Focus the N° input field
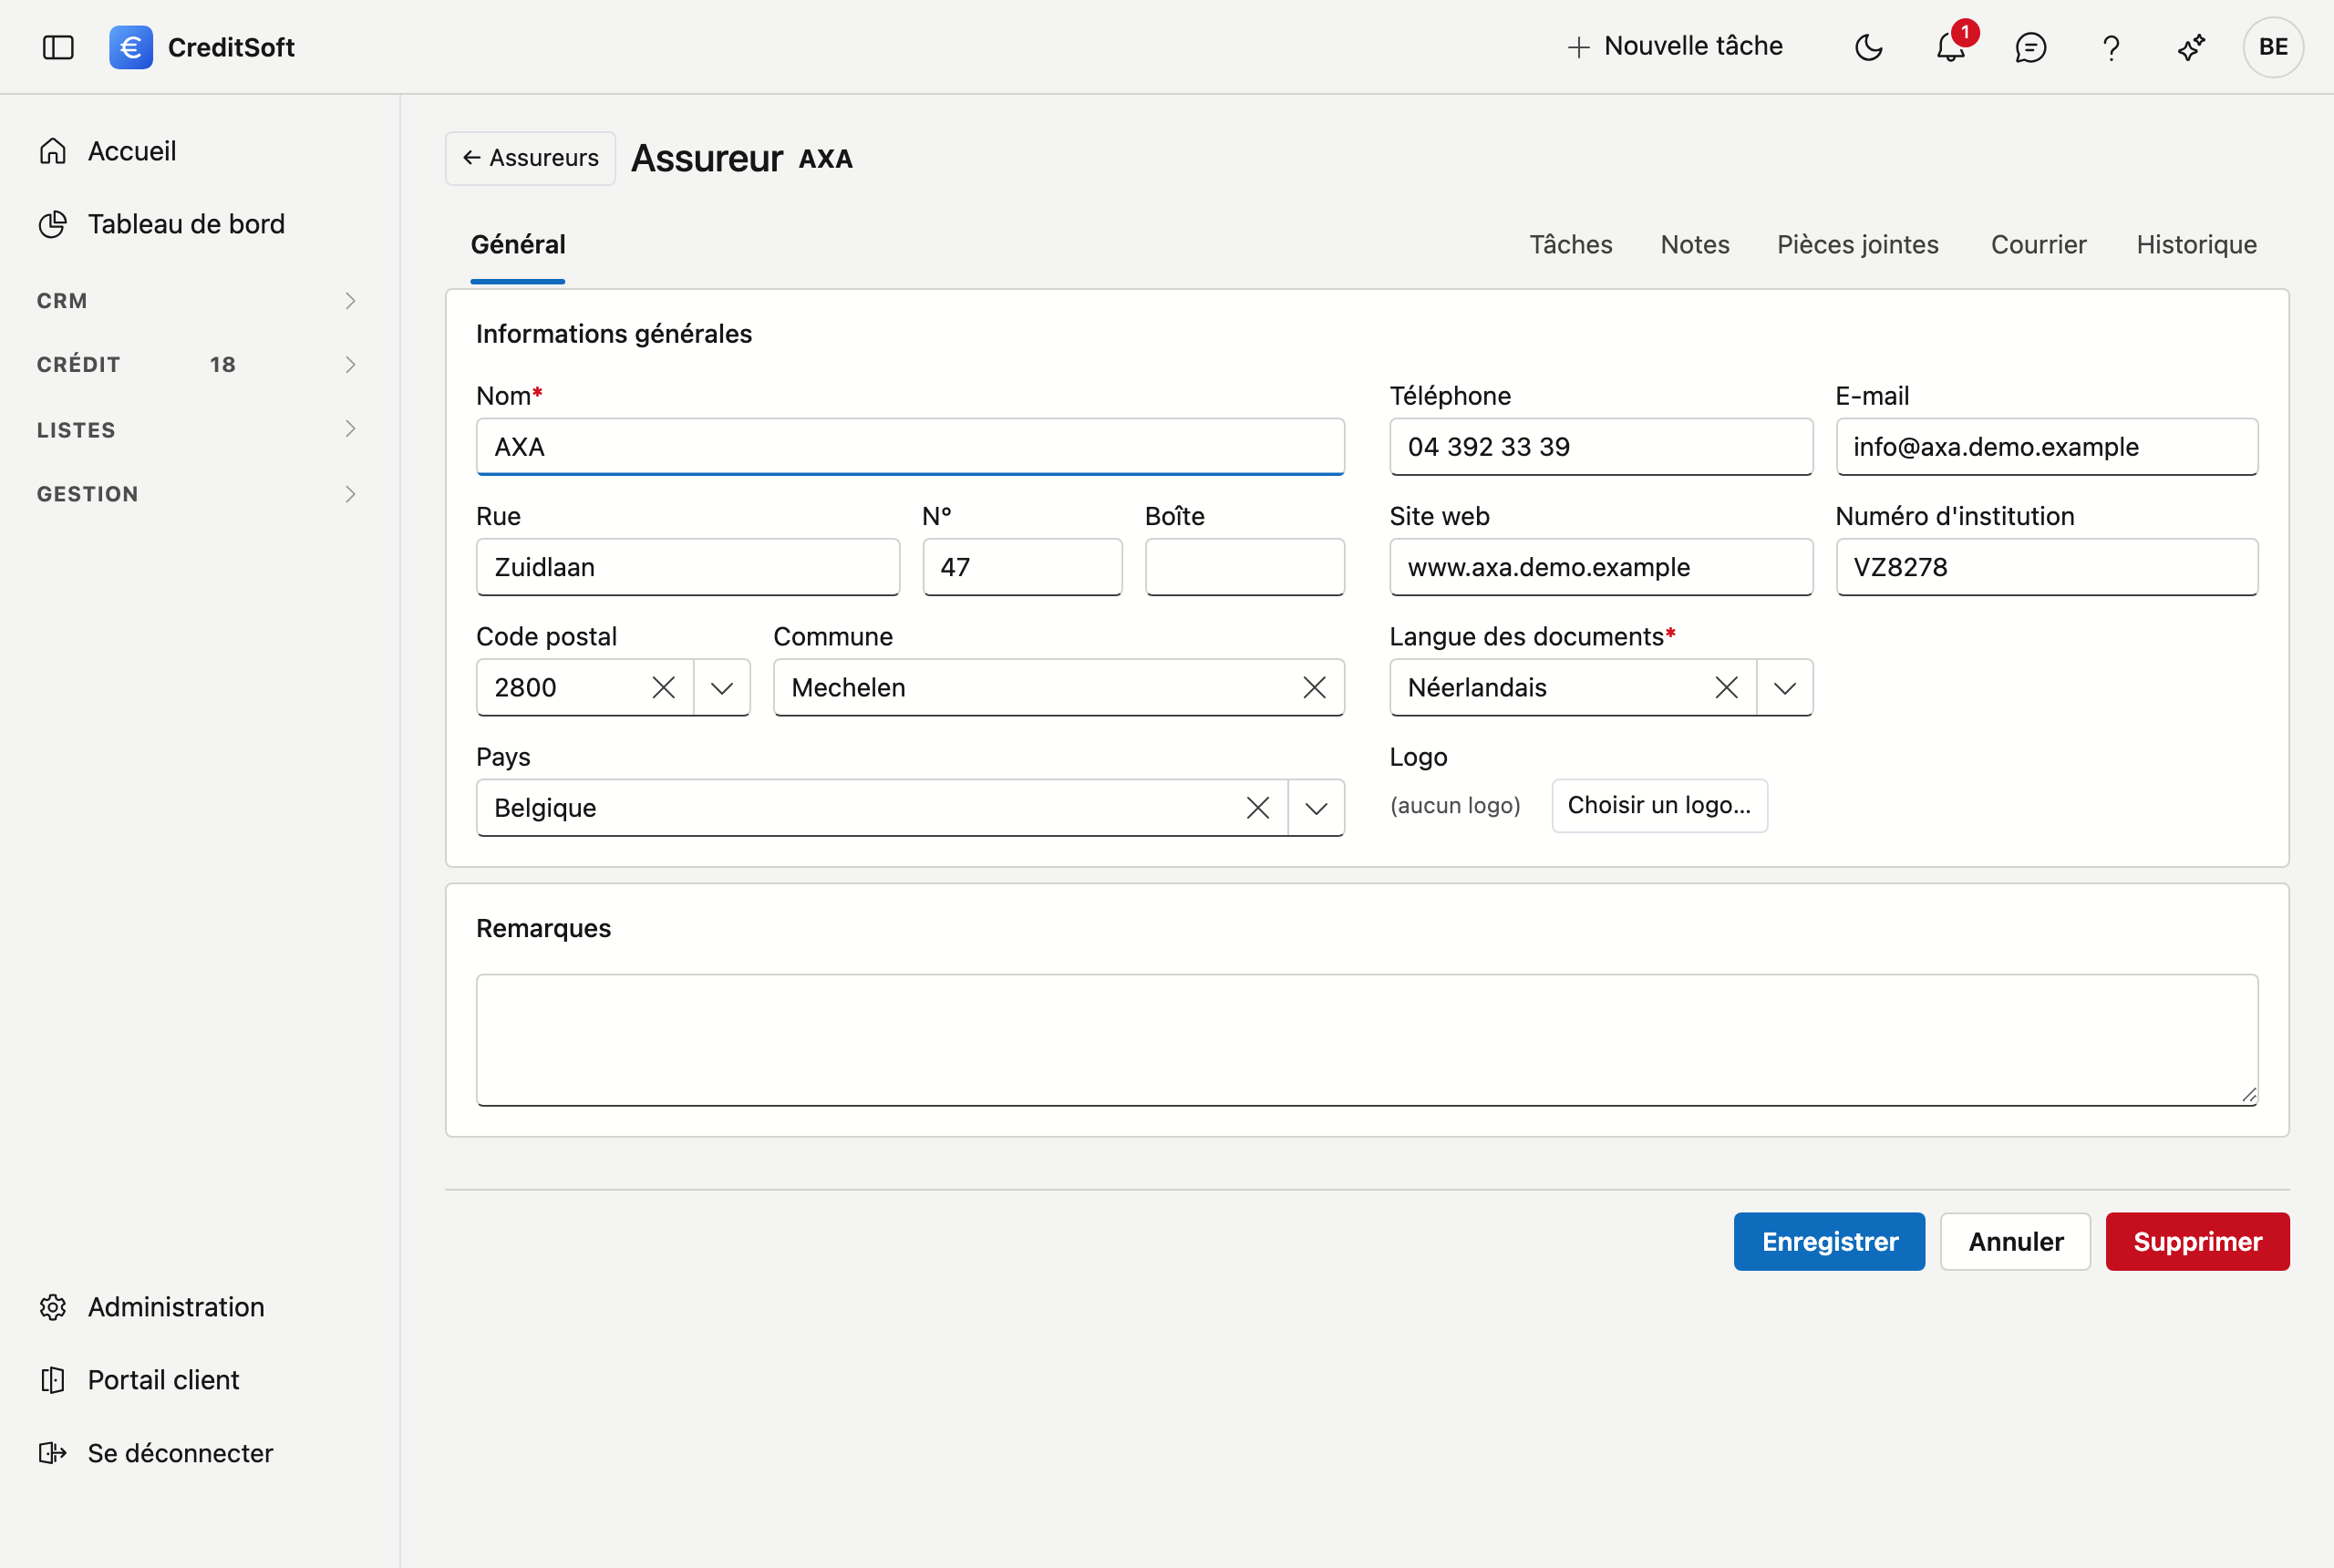This screenshot has height=1568, width=2334. point(1022,567)
